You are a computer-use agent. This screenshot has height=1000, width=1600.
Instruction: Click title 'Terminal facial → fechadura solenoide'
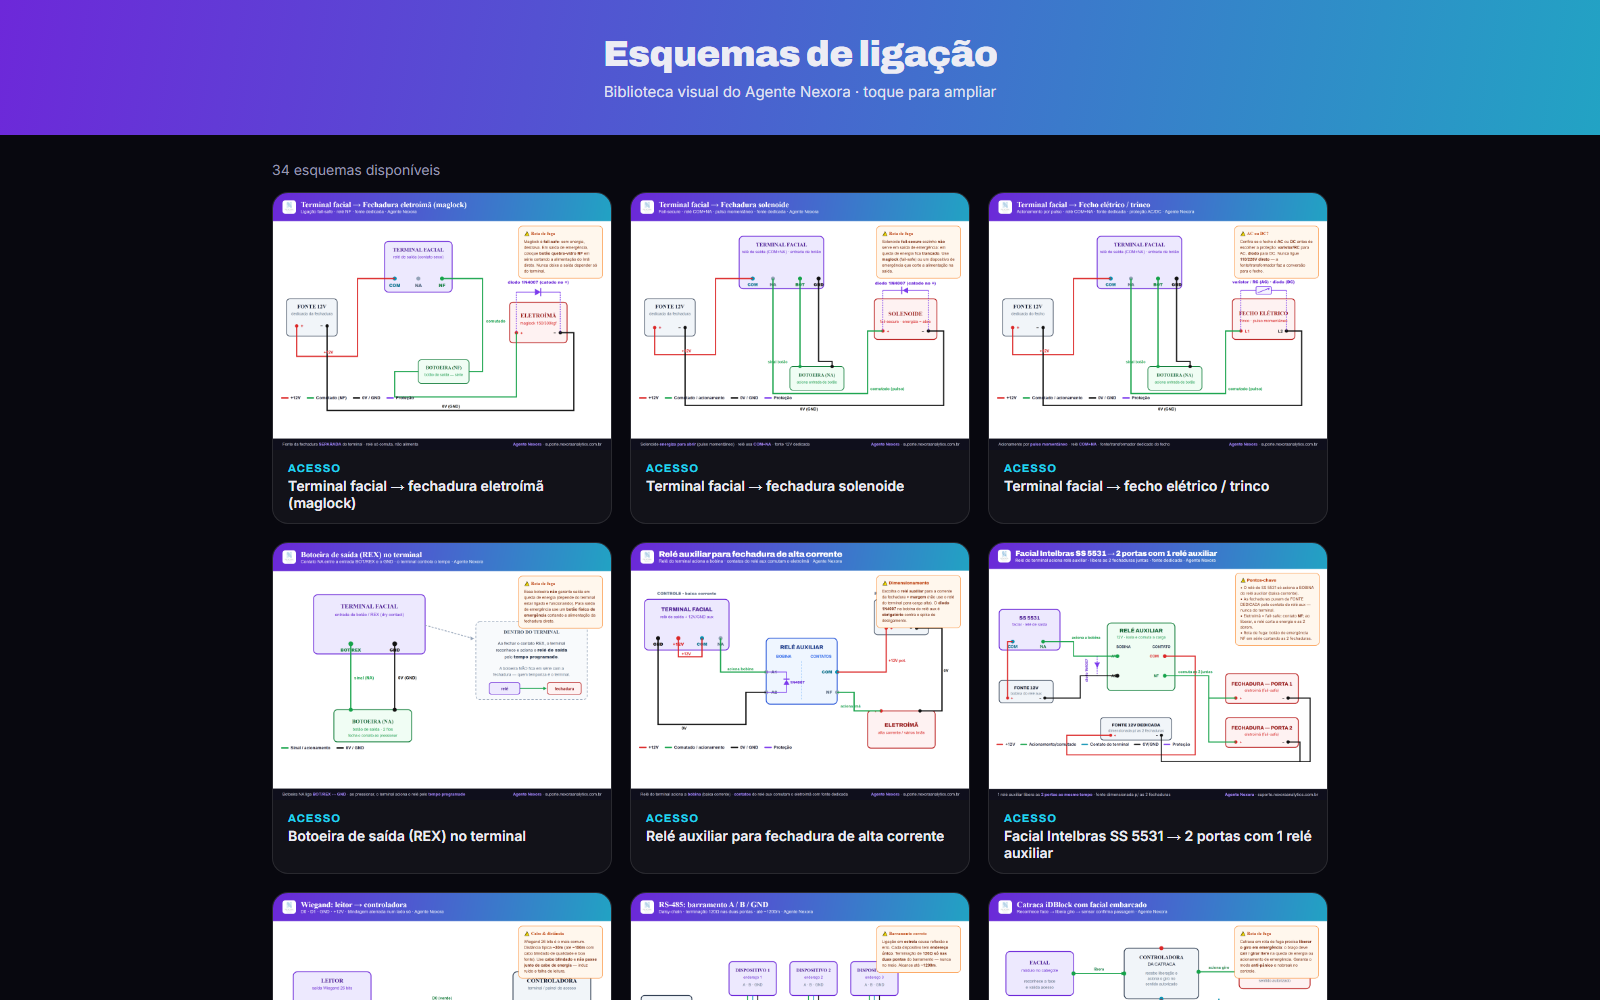coord(775,486)
